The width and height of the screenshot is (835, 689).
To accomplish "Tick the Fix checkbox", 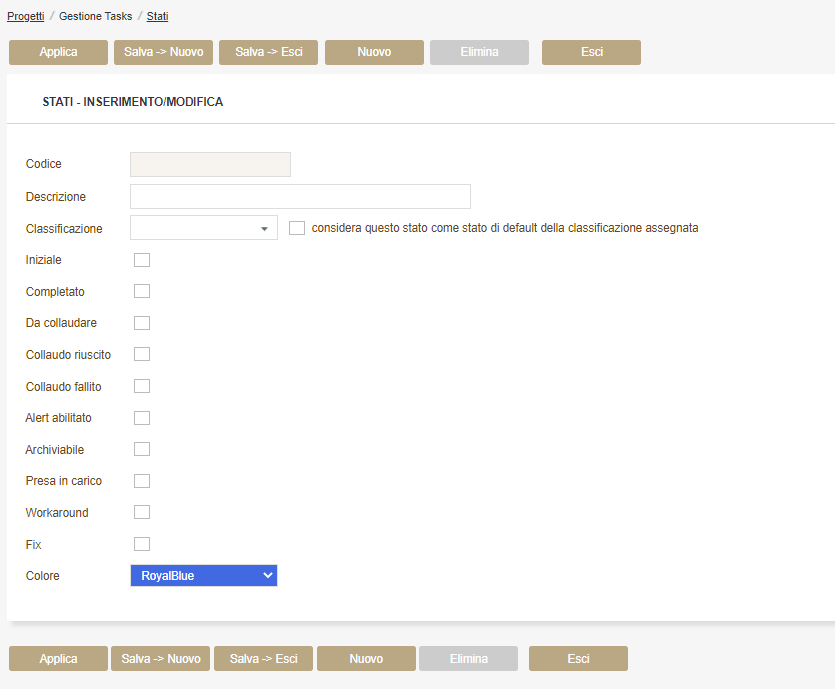I will coord(142,544).
